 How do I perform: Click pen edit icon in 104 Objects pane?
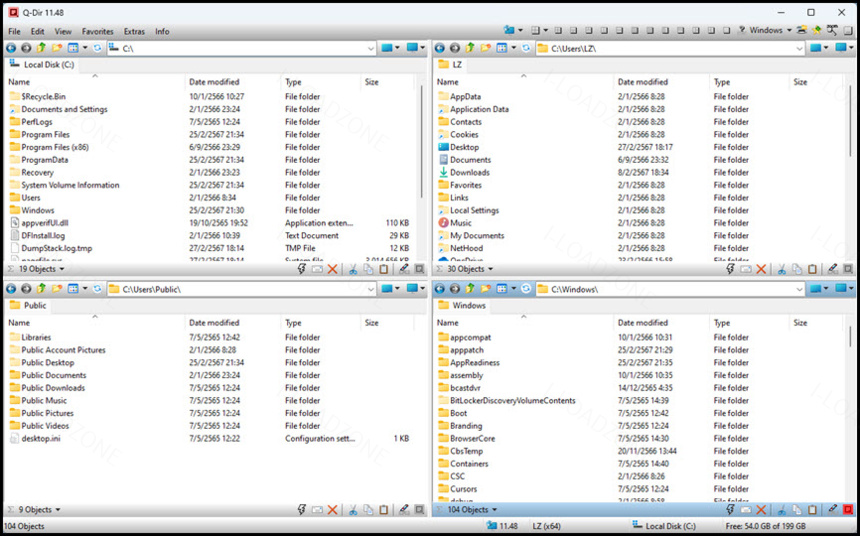click(833, 510)
